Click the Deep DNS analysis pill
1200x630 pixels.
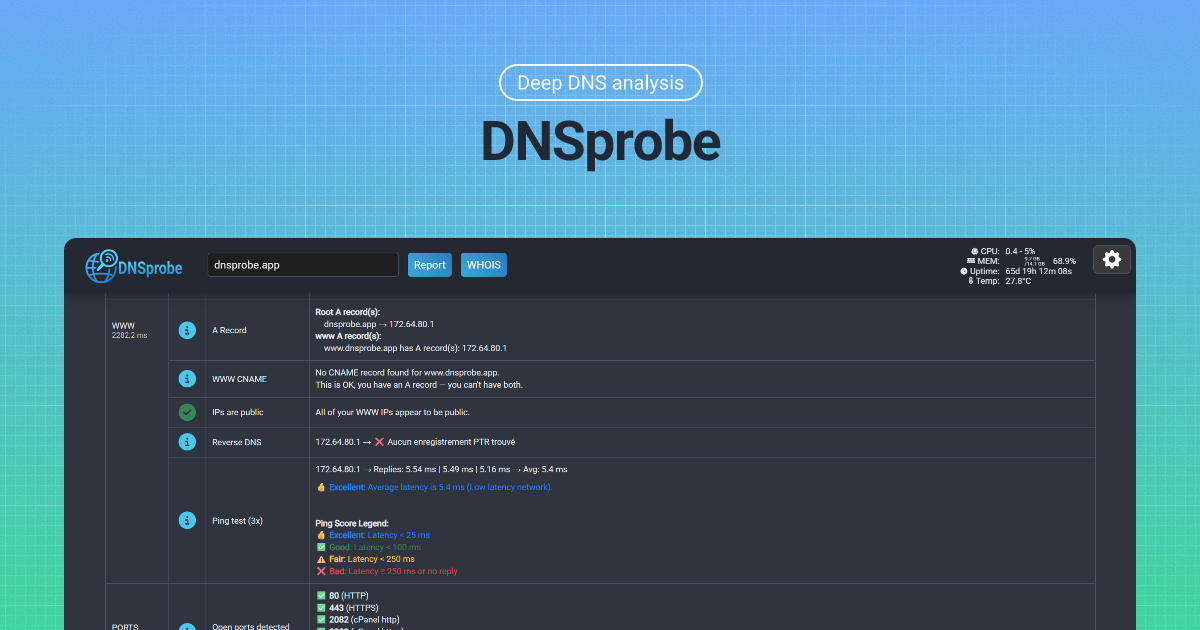(x=600, y=83)
